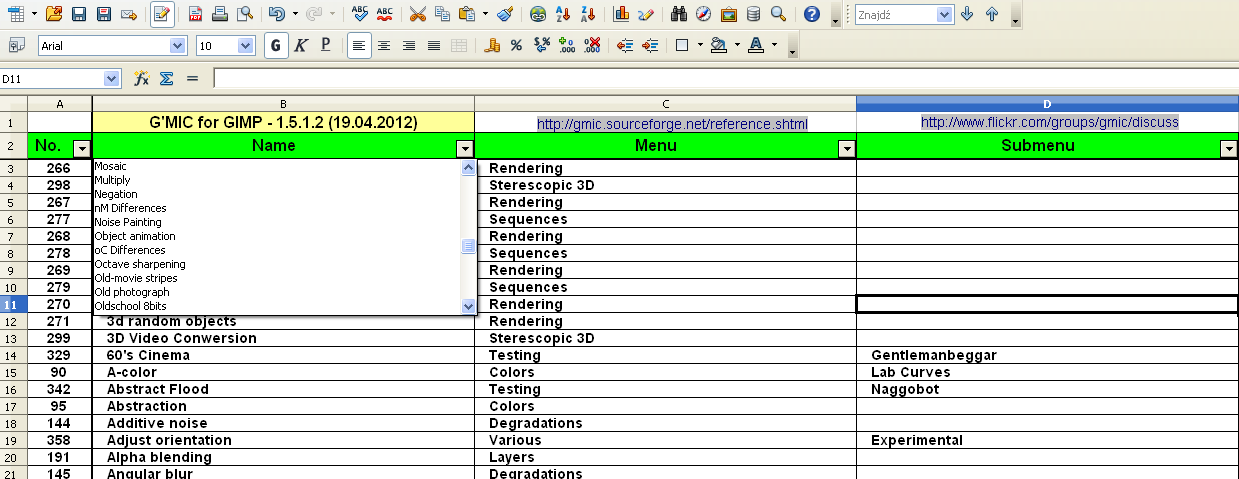Justify cell text
Image resolution: width=1239 pixels, height=479 pixels.
pyautogui.click(x=433, y=45)
